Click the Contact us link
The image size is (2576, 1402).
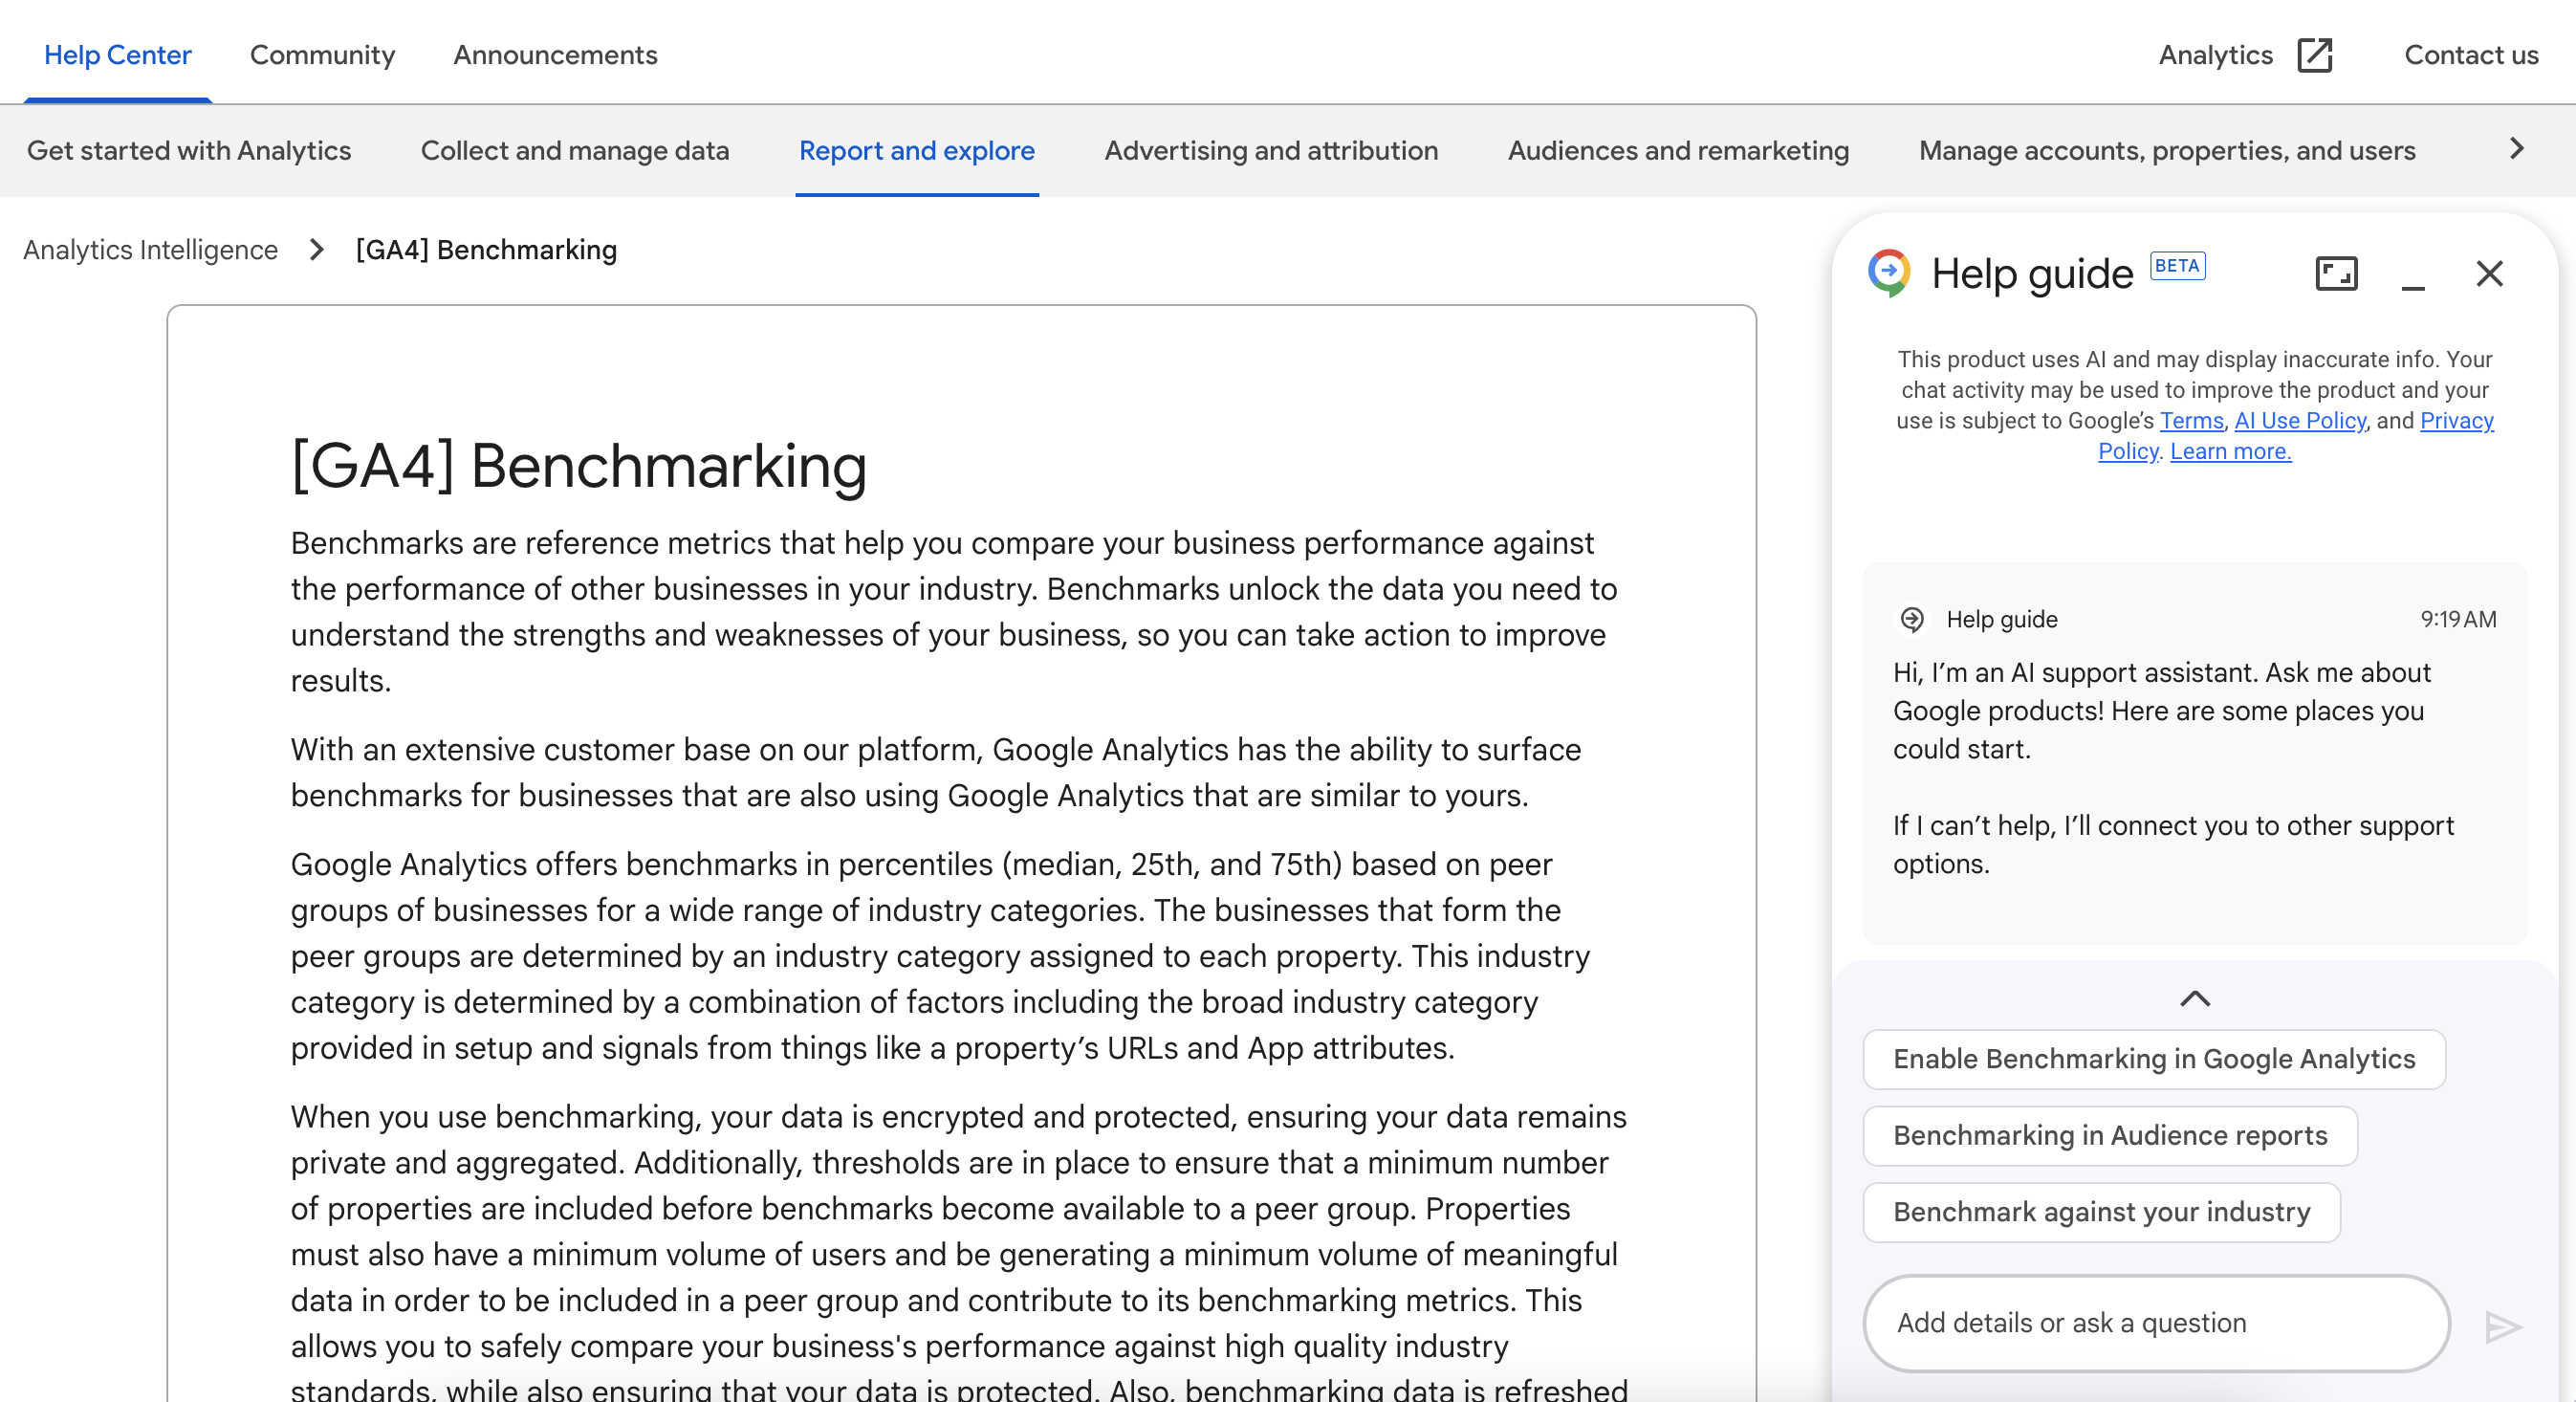pyautogui.click(x=2470, y=55)
